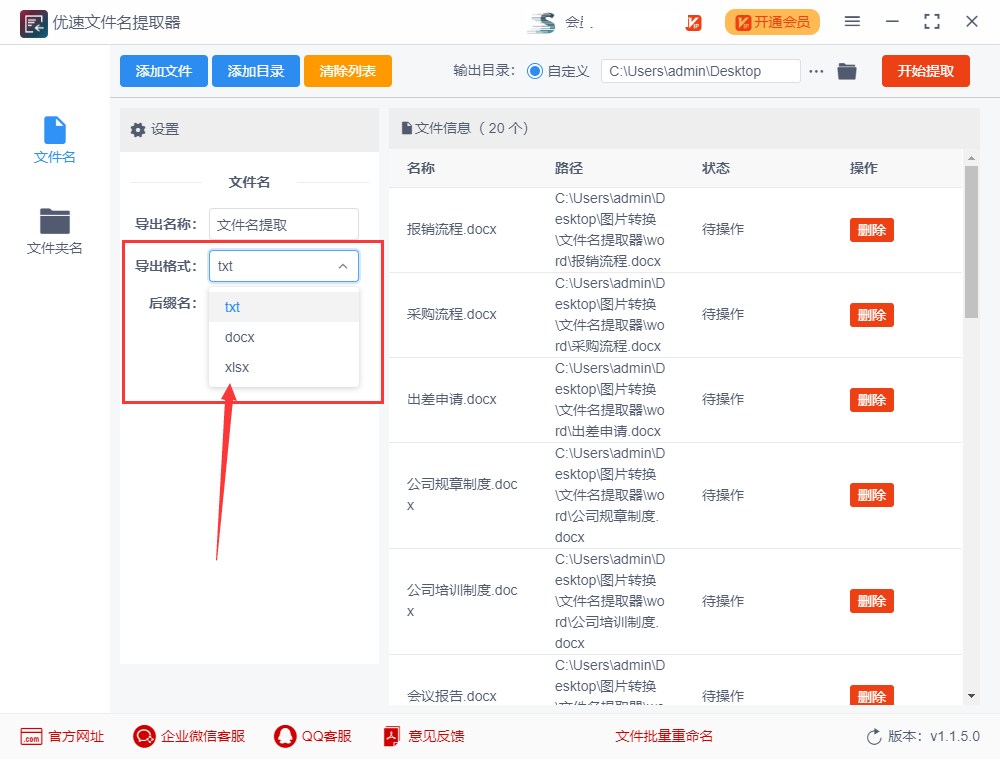Switch to the 文件夹名 sidebar panel
This screenshot has width=1000, height=760.
54,231
